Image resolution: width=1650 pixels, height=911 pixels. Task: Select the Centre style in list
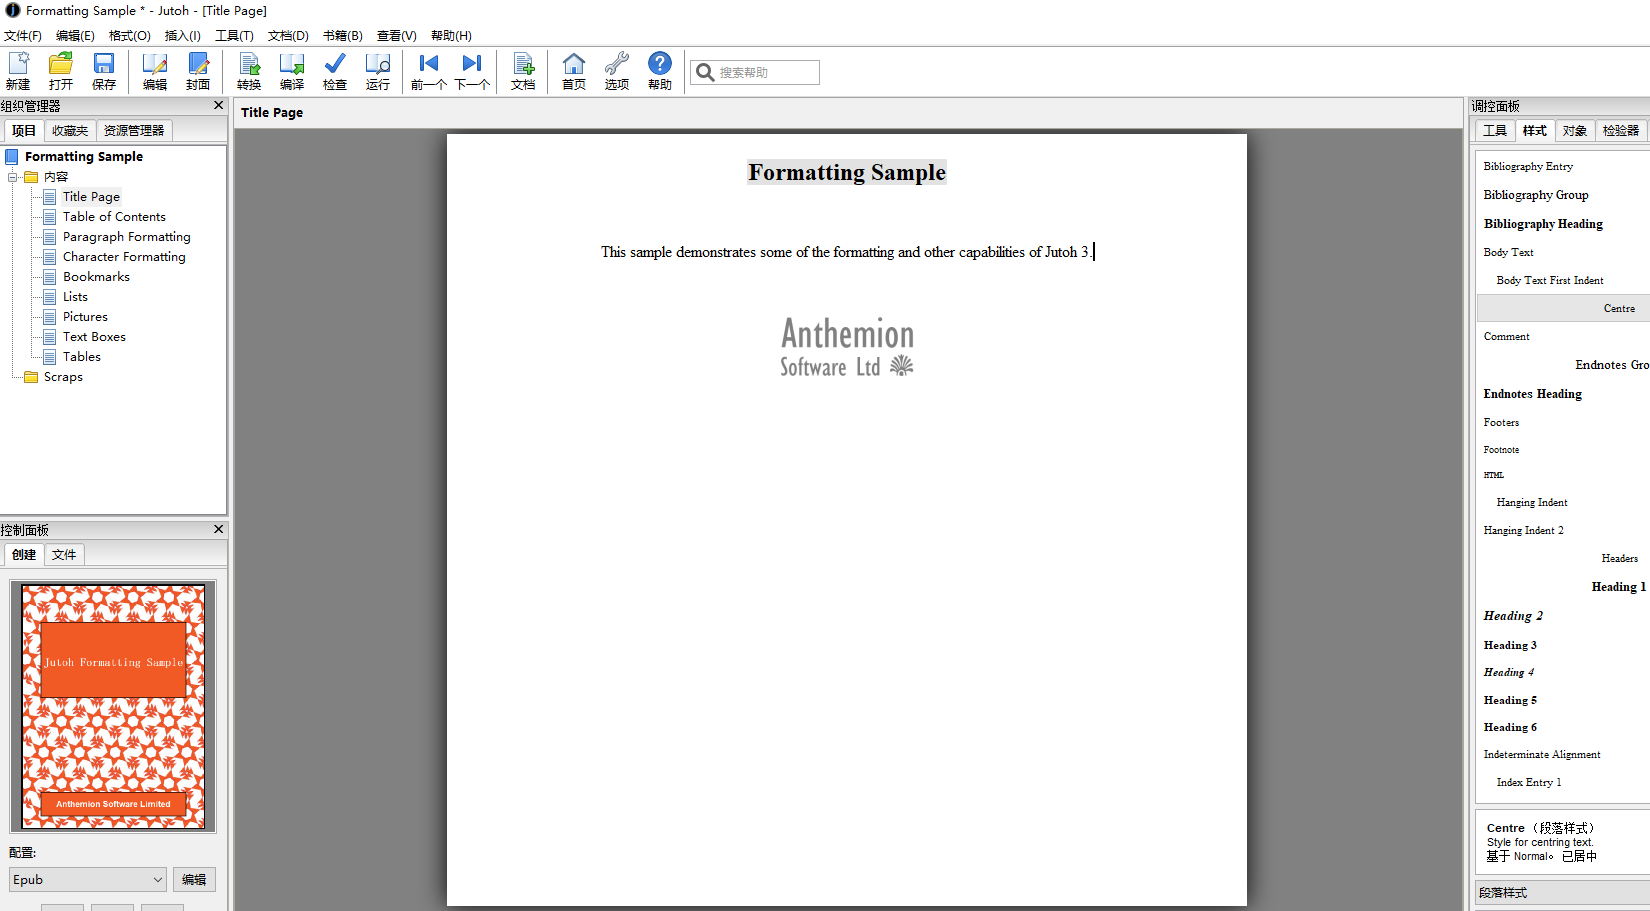pyautogui.click(x=1563, y=308)
